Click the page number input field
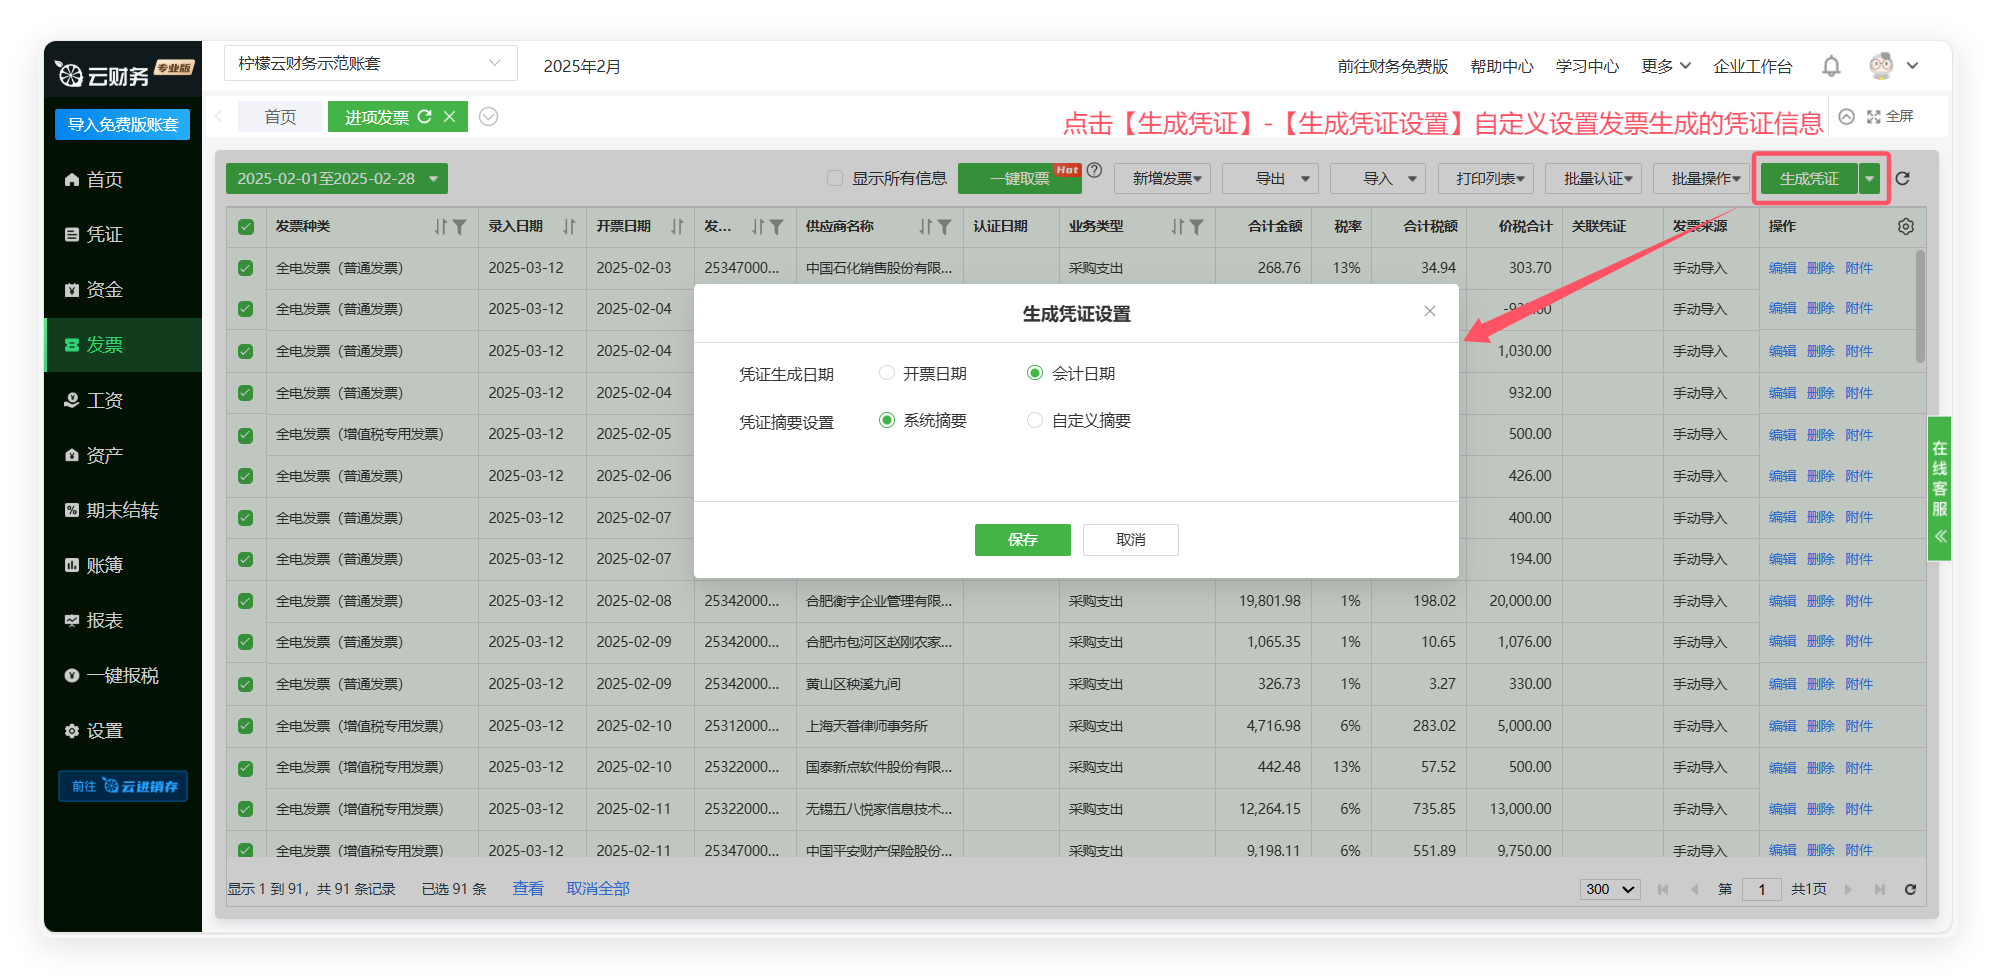Screen dimensions: 1996x976 click(x=1761, y=889)
